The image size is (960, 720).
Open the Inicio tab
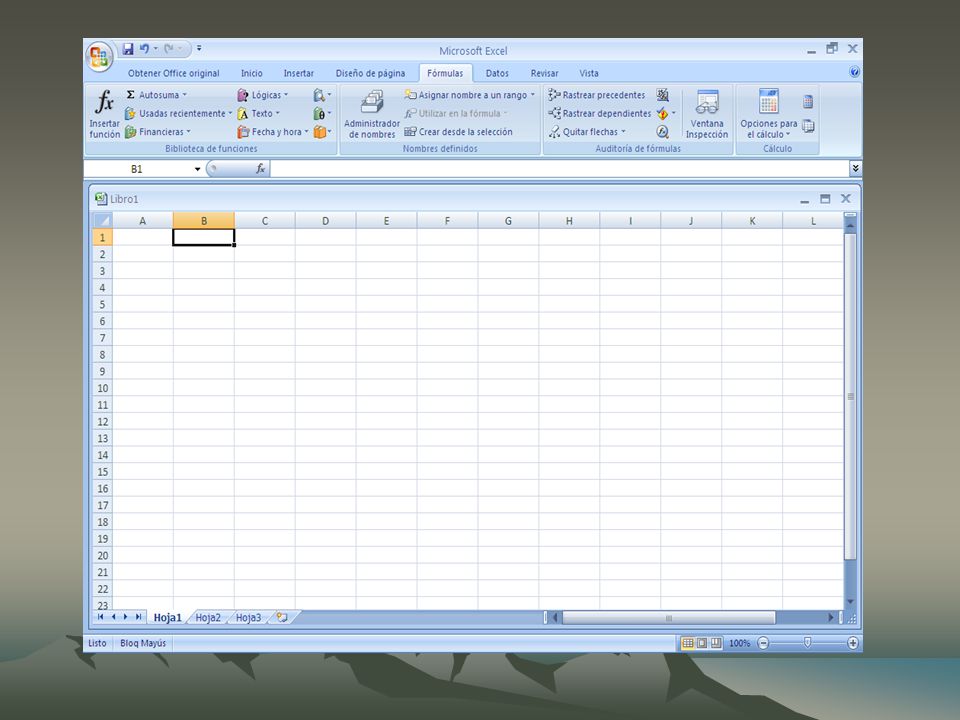pos(252,73)
